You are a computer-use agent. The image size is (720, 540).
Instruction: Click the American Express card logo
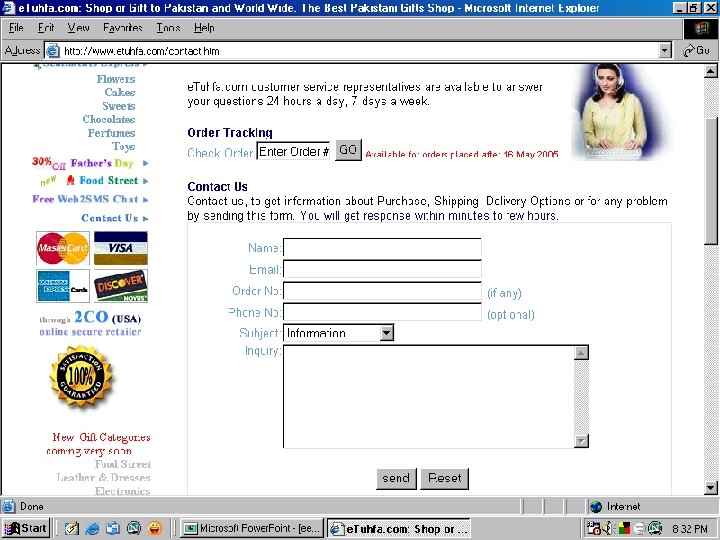click(x=63, y=286)
